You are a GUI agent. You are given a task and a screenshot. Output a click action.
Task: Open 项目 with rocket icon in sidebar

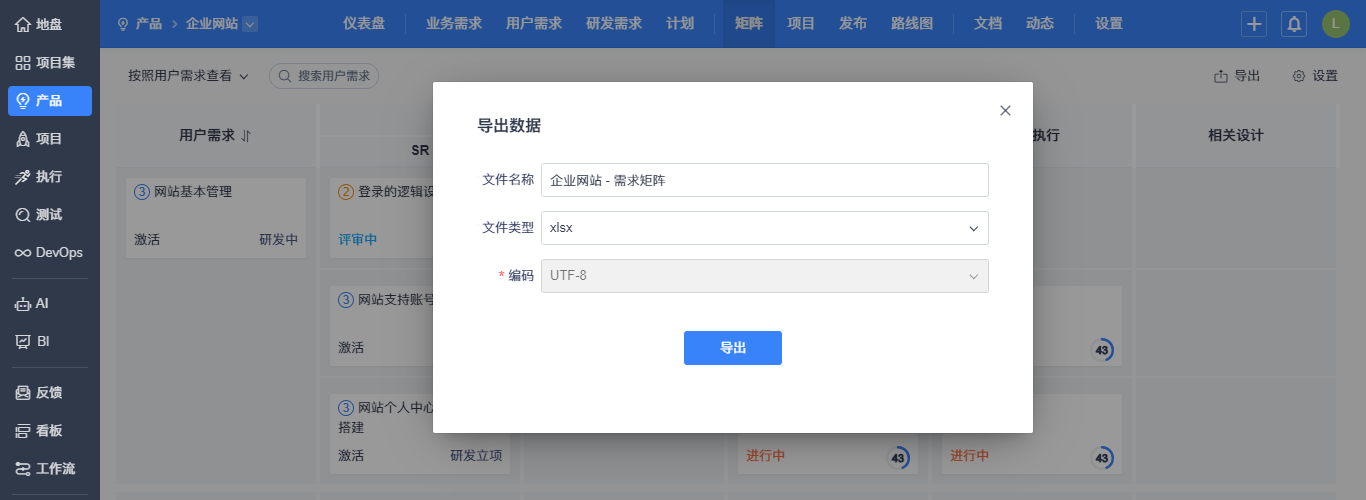[49, 139]
